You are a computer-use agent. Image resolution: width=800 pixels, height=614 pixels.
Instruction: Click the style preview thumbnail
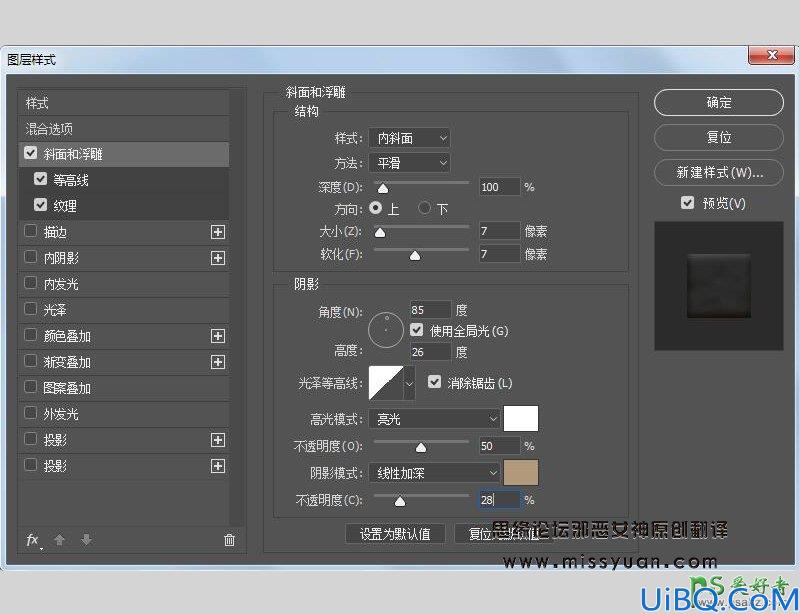pos(718,286)
